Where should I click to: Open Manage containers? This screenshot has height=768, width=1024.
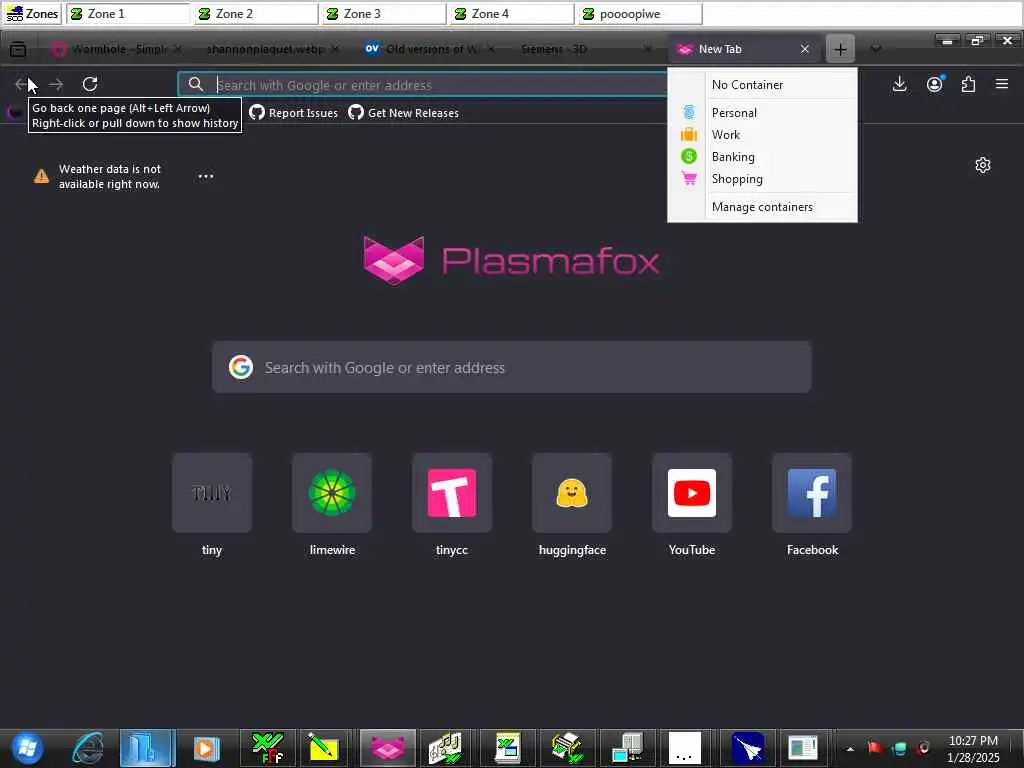point(762,207)
